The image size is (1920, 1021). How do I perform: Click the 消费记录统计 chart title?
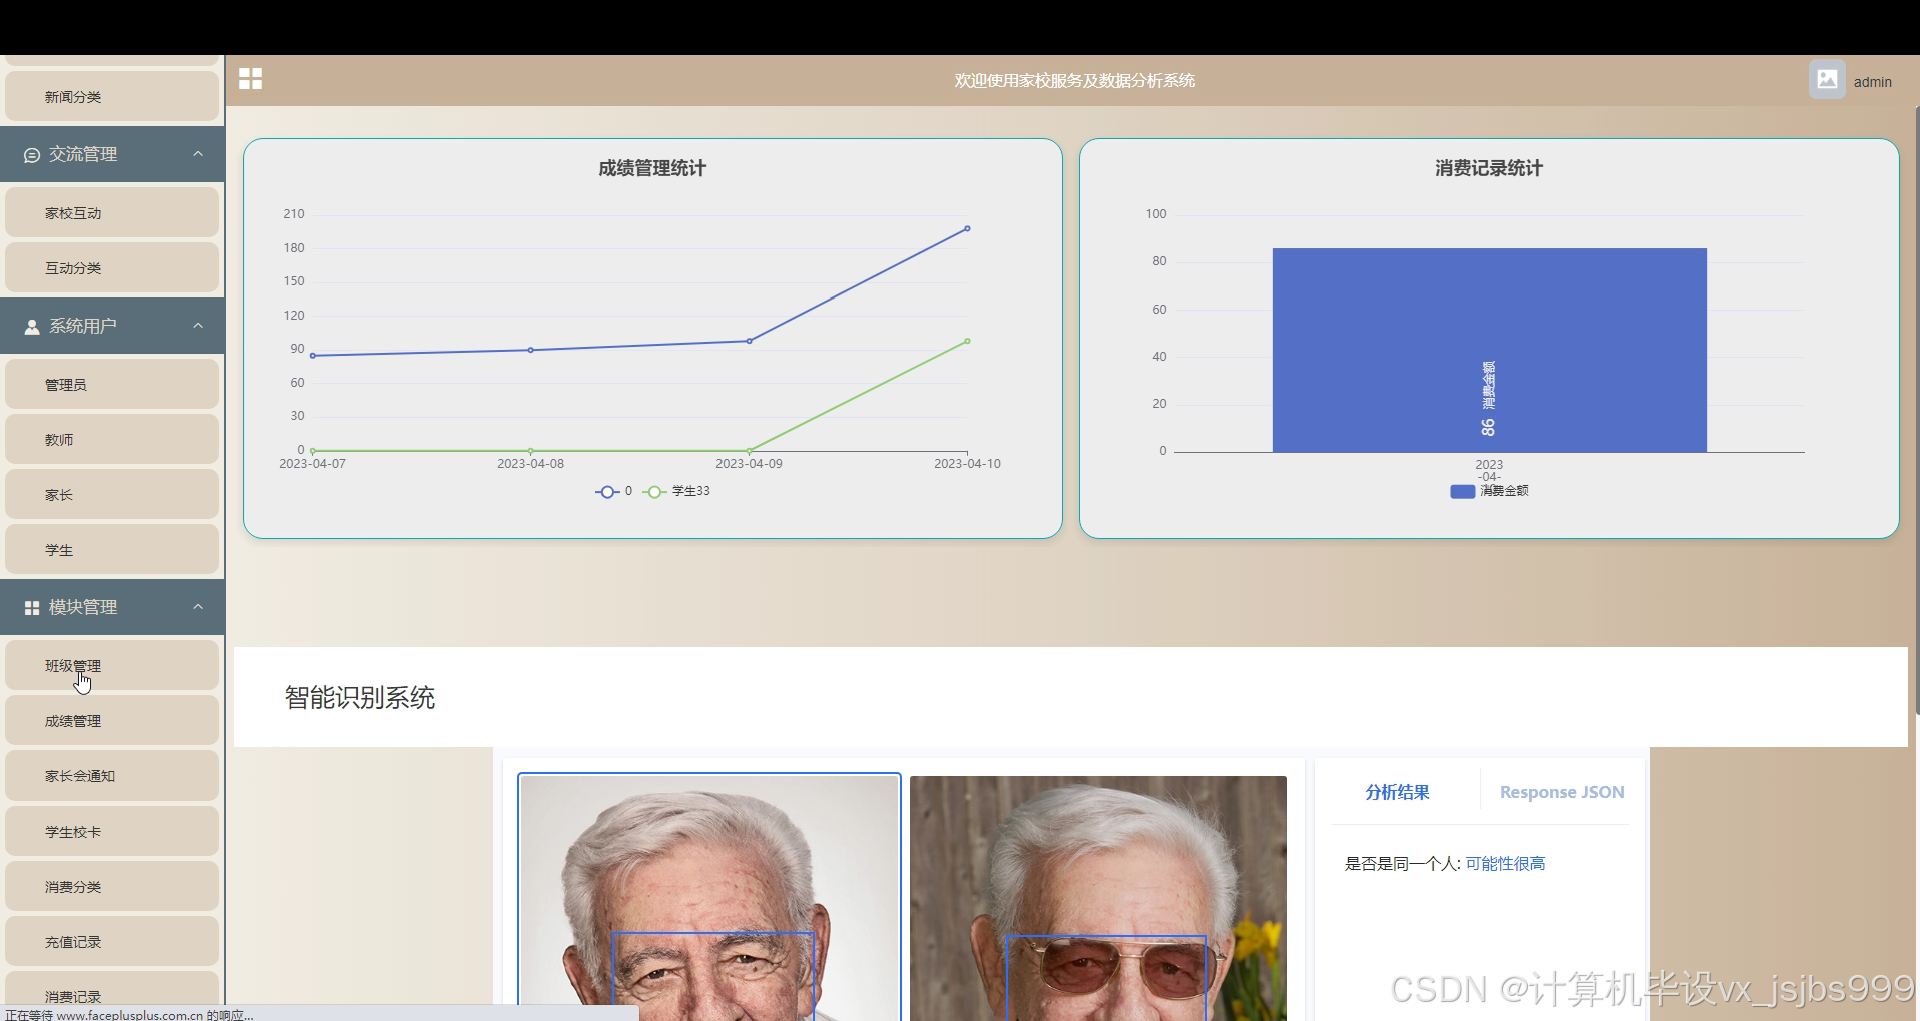(x=1489, y=168)
